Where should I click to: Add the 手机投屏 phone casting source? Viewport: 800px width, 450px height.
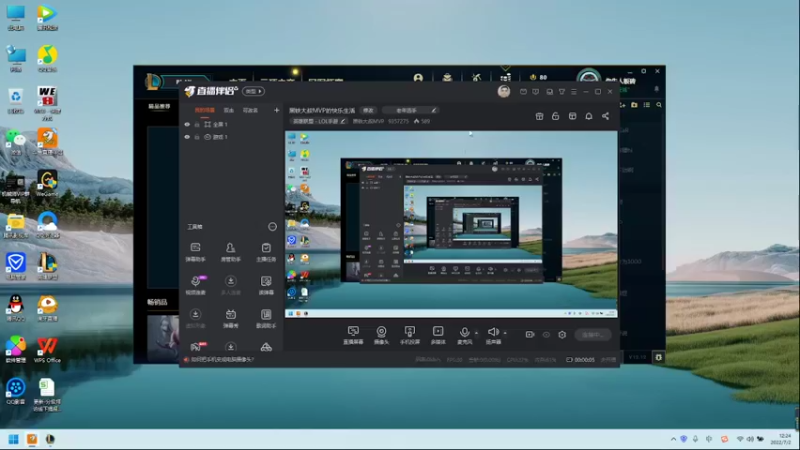(409, 335)
